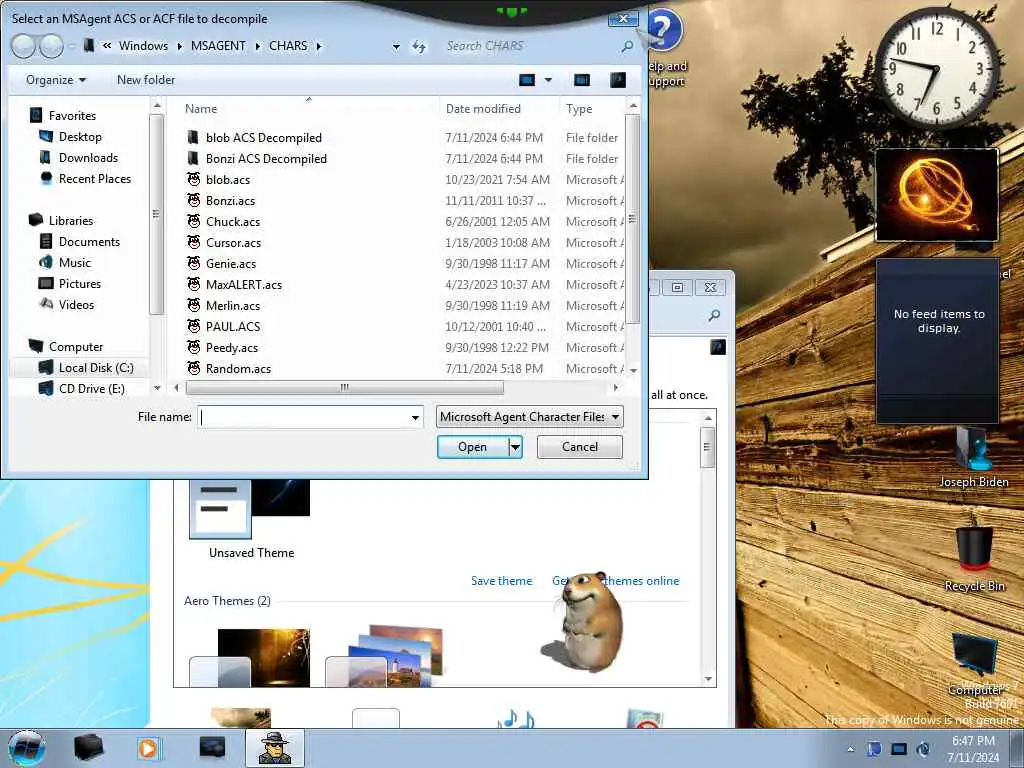Viewport: 1024px width, 768px height.
Task: Select Unsaved Theme thumbnail
Action: click(249, 509)
